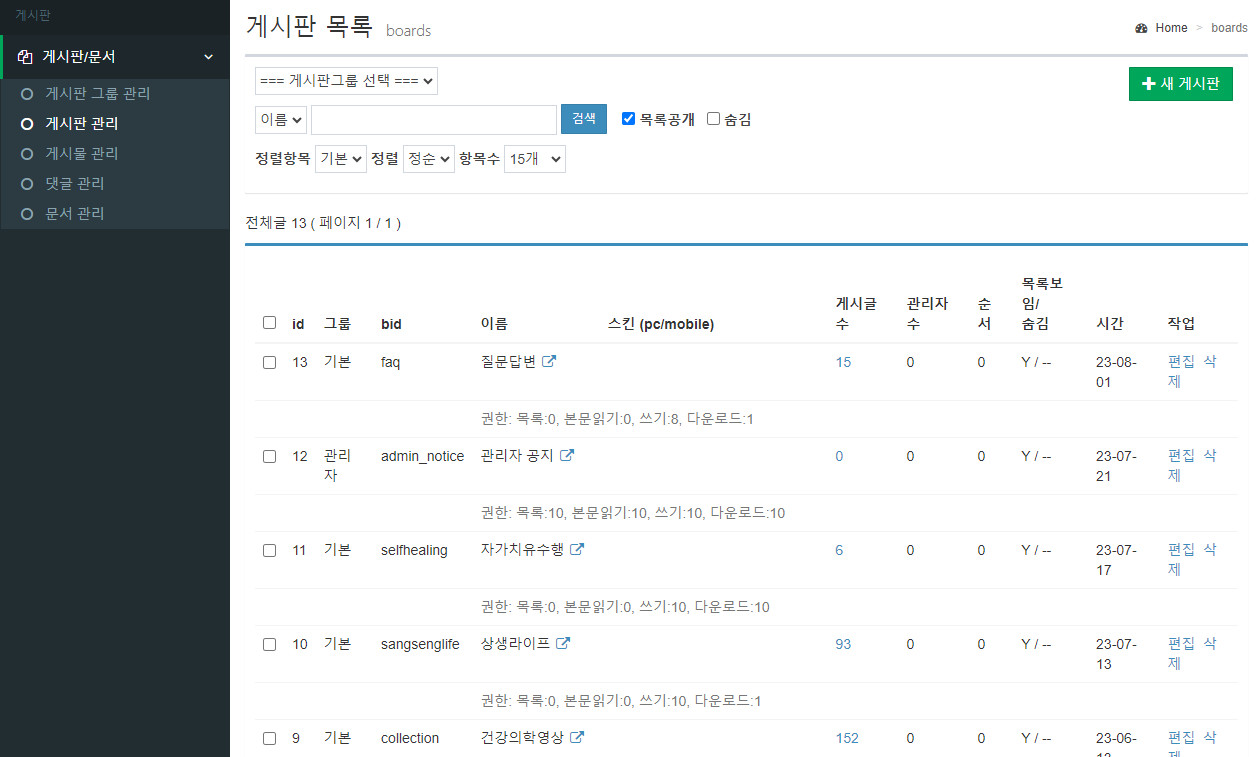
Task: Change items per page via the 15개 dropdown
Action: point(534,158)
